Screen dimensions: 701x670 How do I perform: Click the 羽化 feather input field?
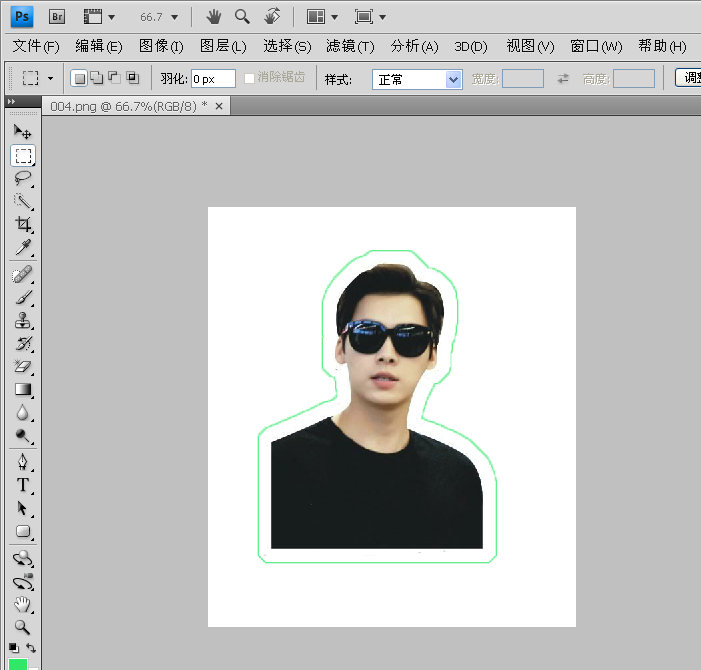click(x=212, y=79)
